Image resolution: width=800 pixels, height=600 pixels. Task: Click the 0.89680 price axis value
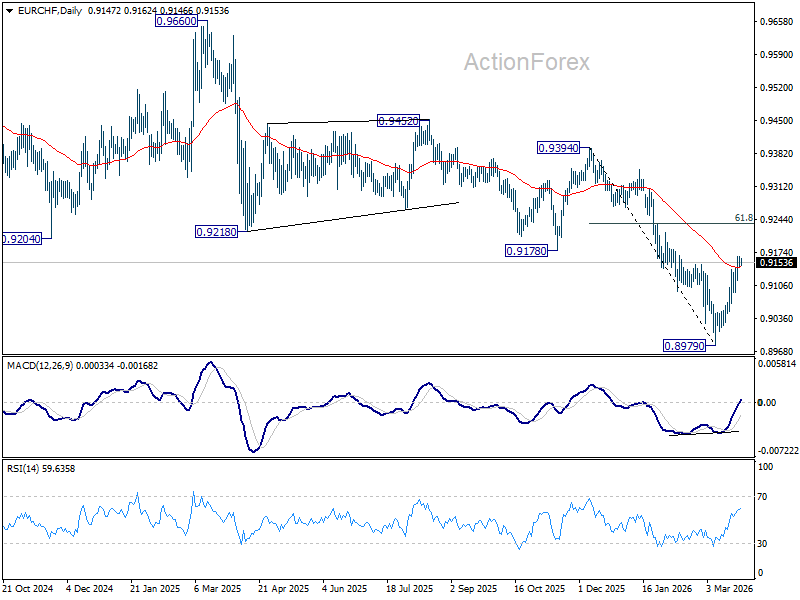click(x=777, y=352)
